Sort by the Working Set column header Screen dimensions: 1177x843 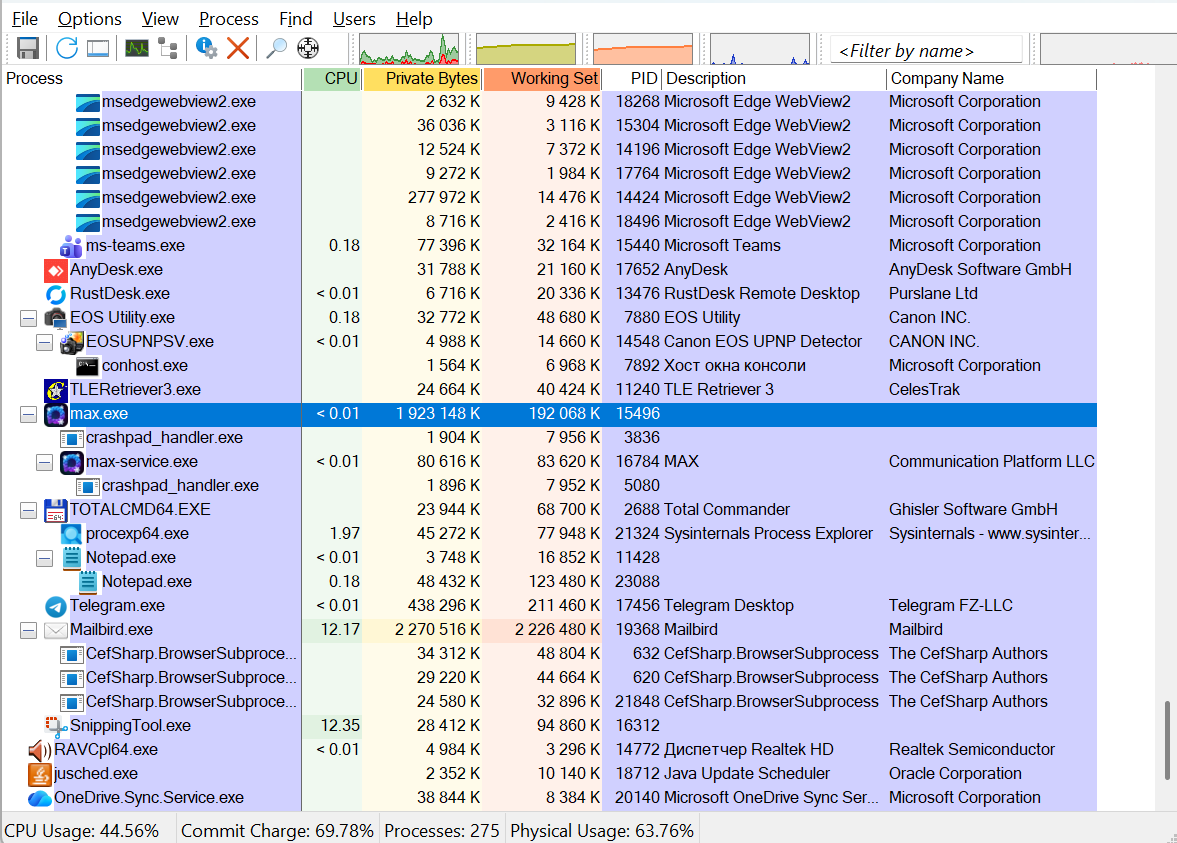coord(543,79)
